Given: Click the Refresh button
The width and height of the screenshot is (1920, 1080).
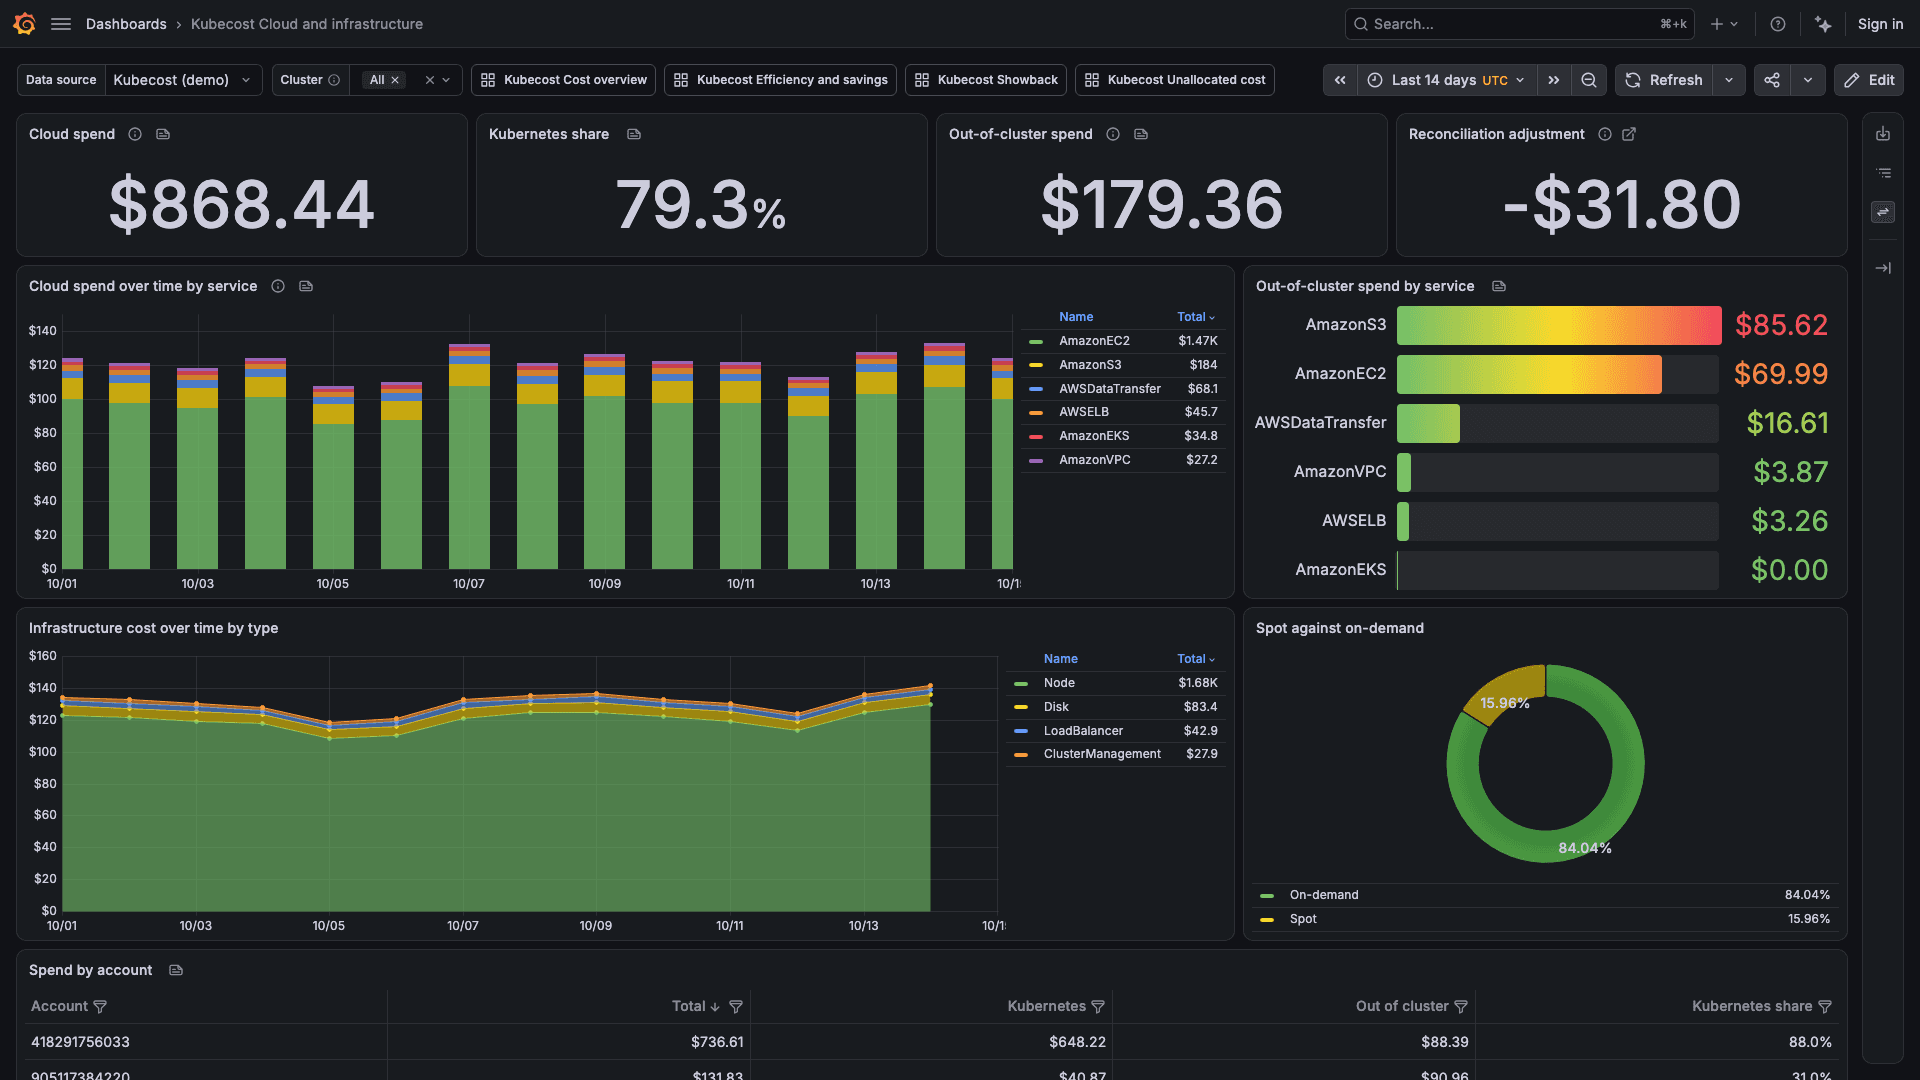Looking at the screenshot, I should (x=1664, y=80).
